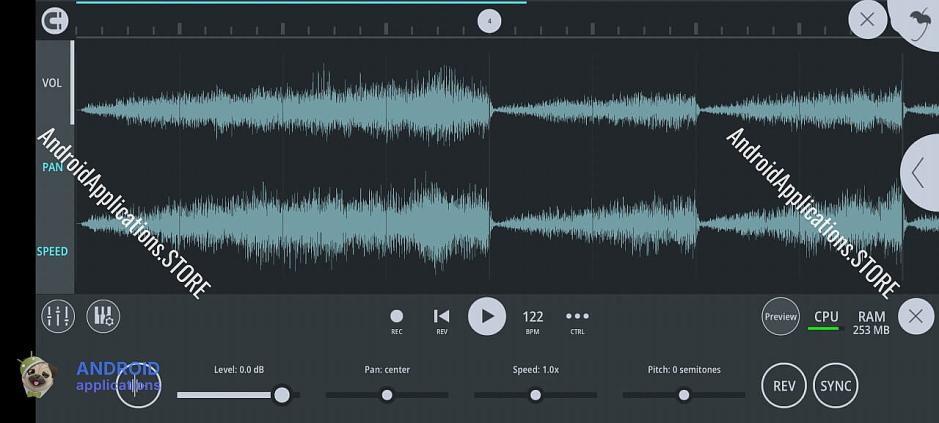Select the VOL automation tab
Image resolution: width=939 pixels, height=423 pixels.
click(52, 83)
